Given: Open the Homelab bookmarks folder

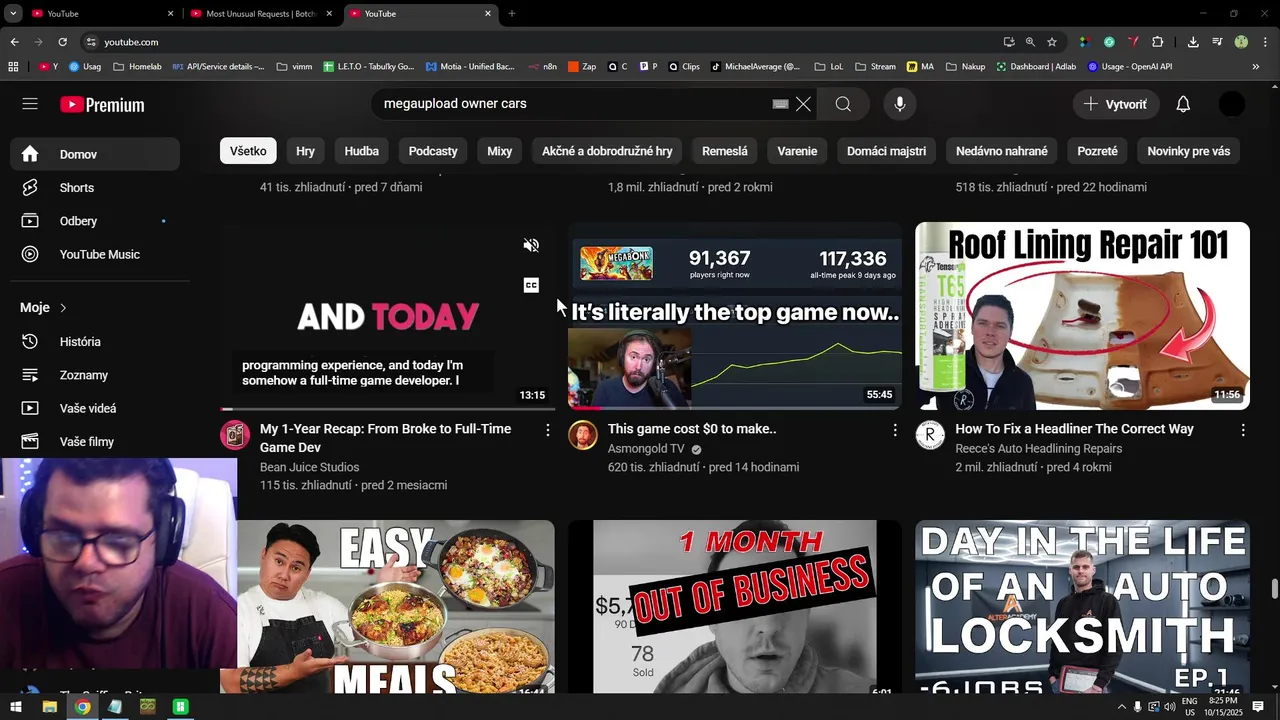Looking at the screenshot, I should (138, 67).
